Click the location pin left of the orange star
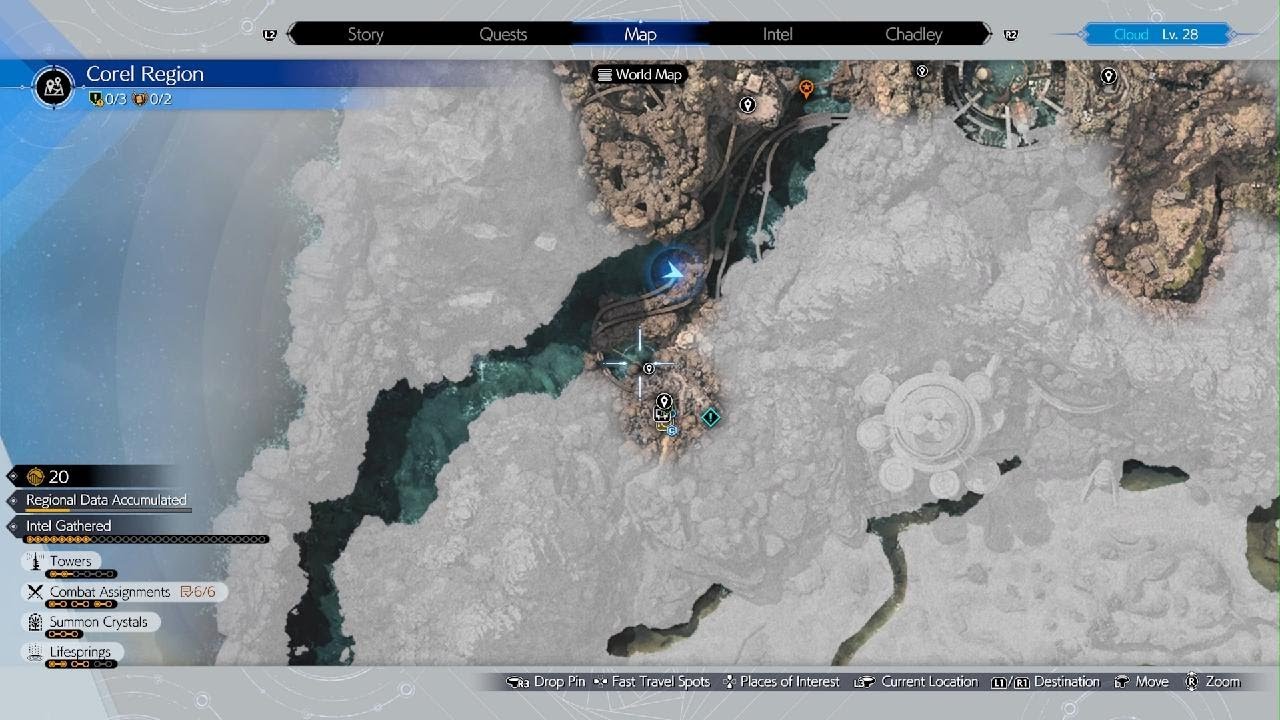 pyautogui.click(x=747, y=105)
